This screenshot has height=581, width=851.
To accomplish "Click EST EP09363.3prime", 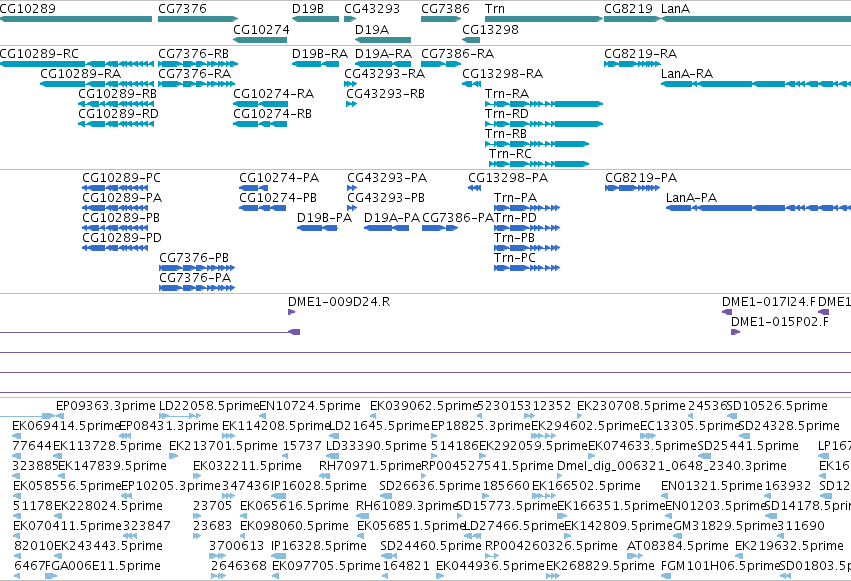I will coord(106,406).
